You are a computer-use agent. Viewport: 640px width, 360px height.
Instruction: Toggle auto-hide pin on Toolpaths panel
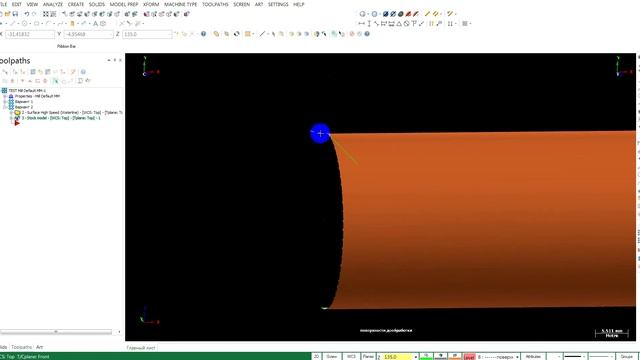tap(115, 60)
